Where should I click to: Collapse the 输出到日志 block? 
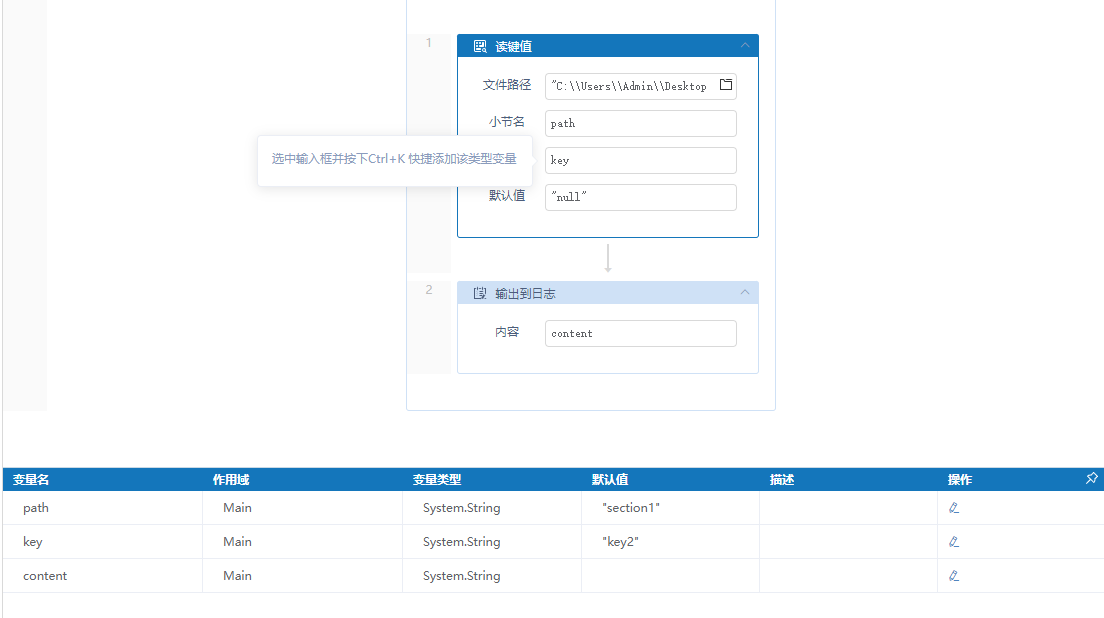(x=745, y=293)
